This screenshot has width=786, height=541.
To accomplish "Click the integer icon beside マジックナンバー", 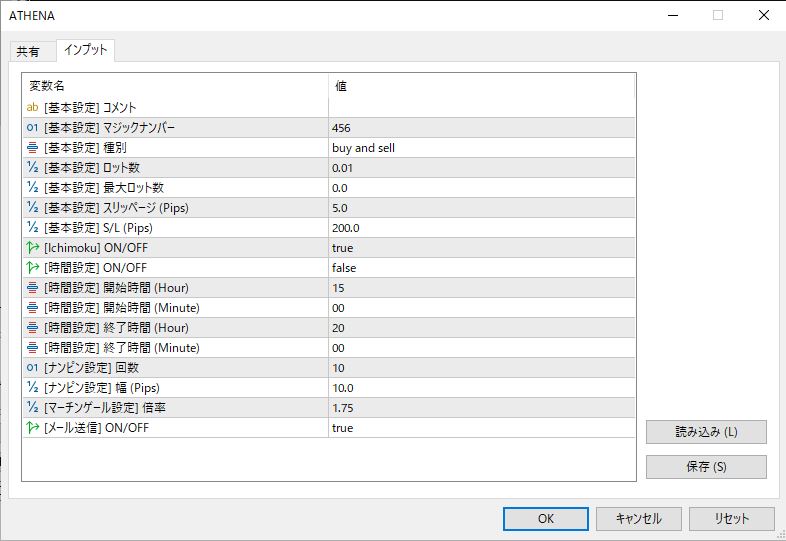I will 32,128.
